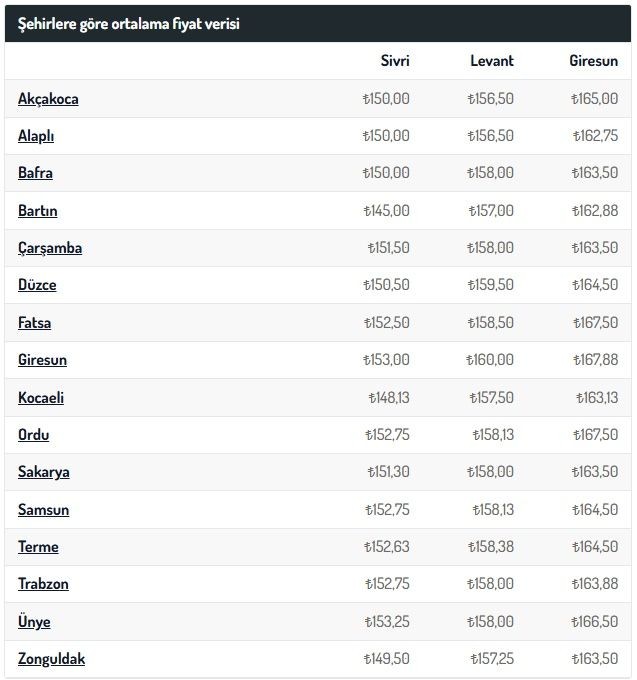
Task: Click the Sivri column header
Action: point(395,60)
